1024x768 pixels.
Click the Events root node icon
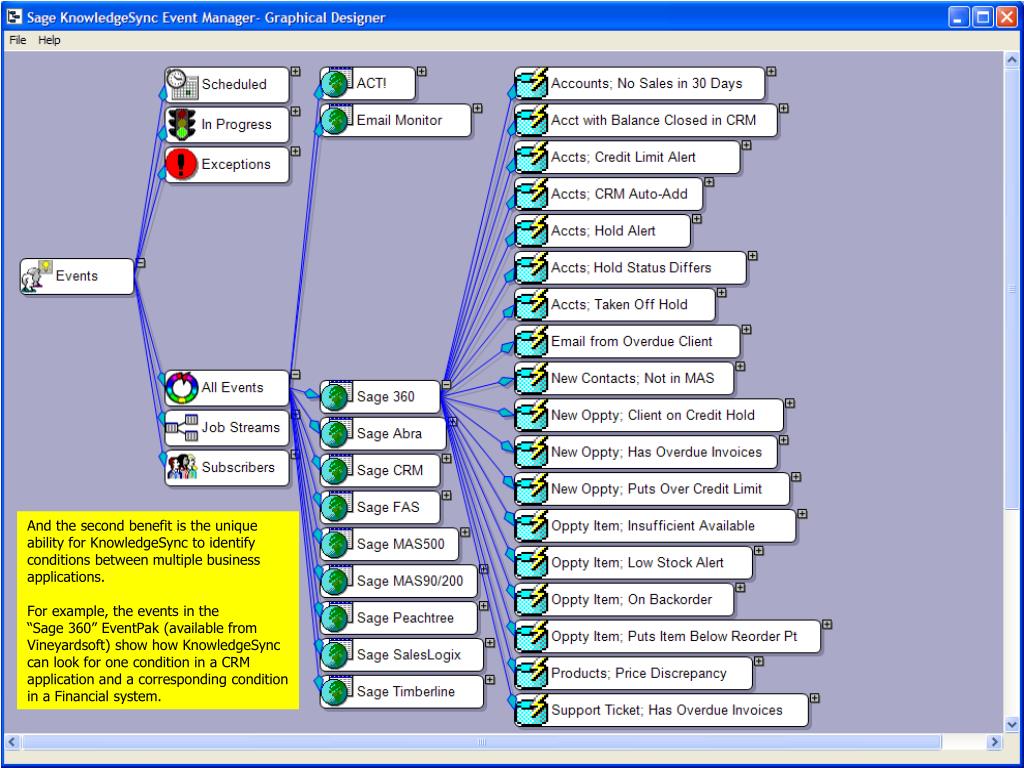pos(37,276)
